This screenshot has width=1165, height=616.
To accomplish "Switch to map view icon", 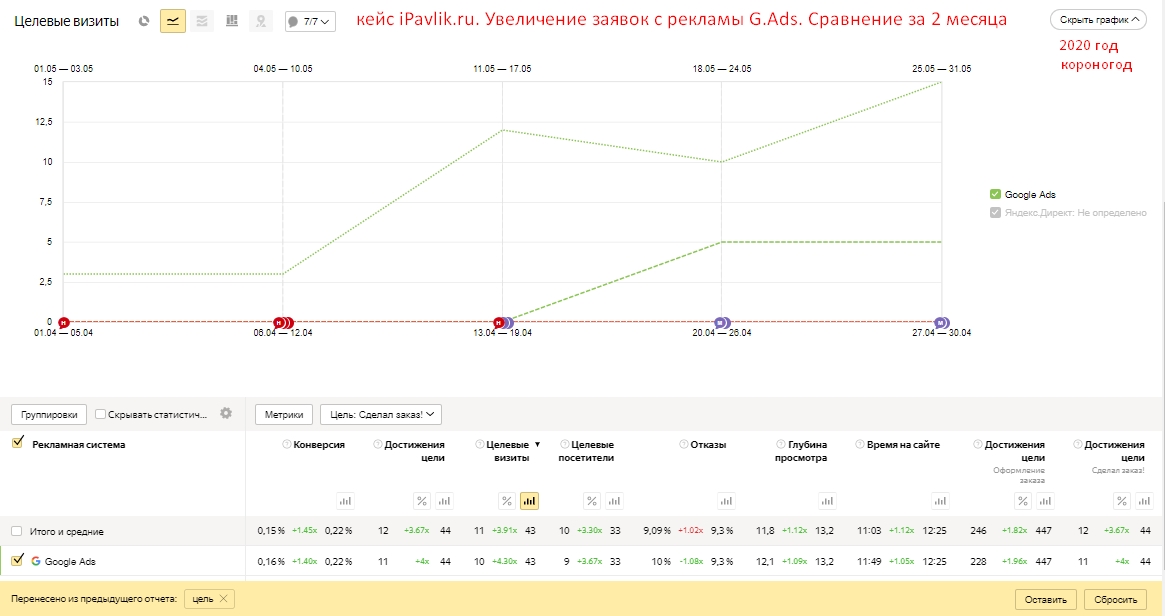I will [261, 22].
